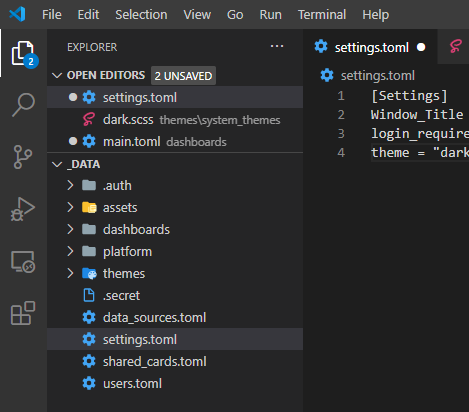Expand the dashboards folder chevron
Image resolution: width=469 pixels, height=412 pixels.
point(70,229)
